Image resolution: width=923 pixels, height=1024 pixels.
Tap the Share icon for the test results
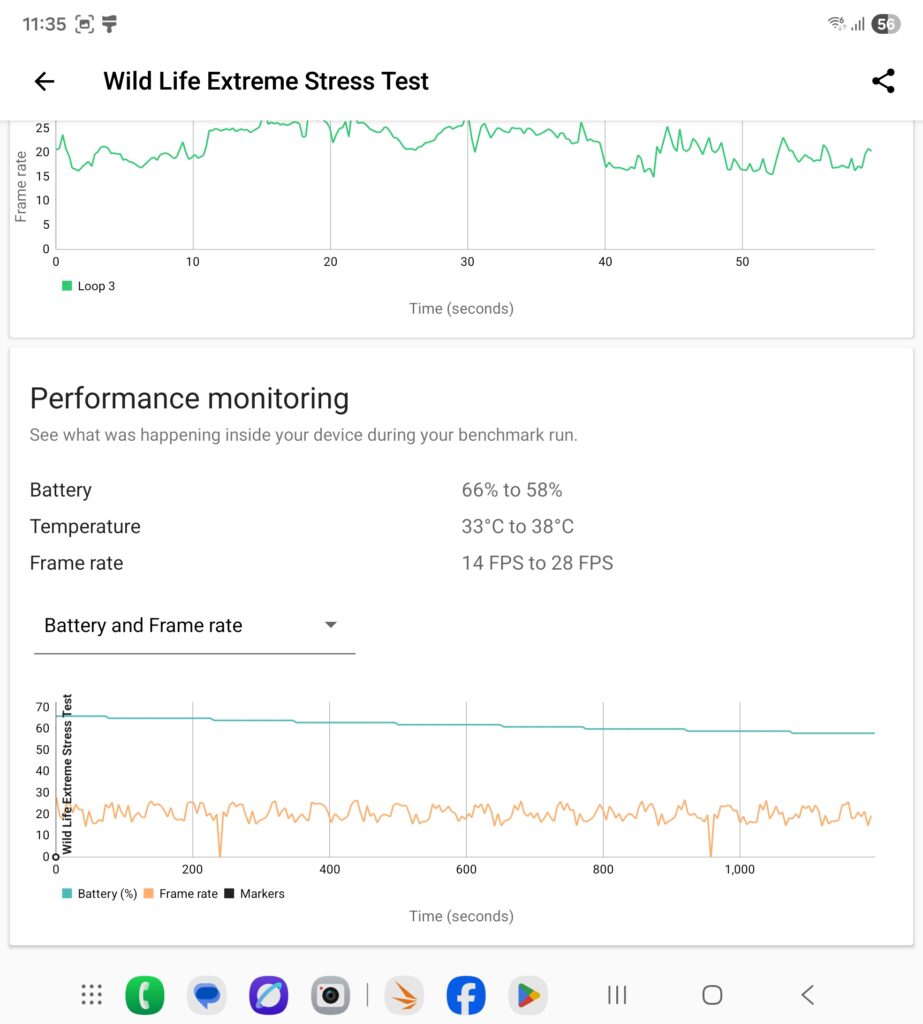[x=883, y=81]
